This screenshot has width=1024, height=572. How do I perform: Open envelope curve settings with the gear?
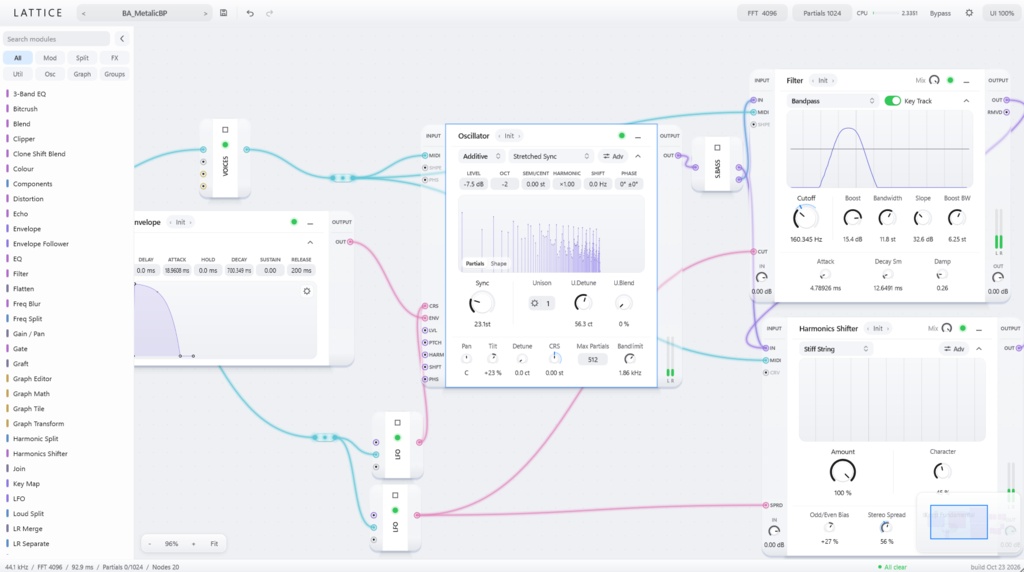[x=307, y=291]
